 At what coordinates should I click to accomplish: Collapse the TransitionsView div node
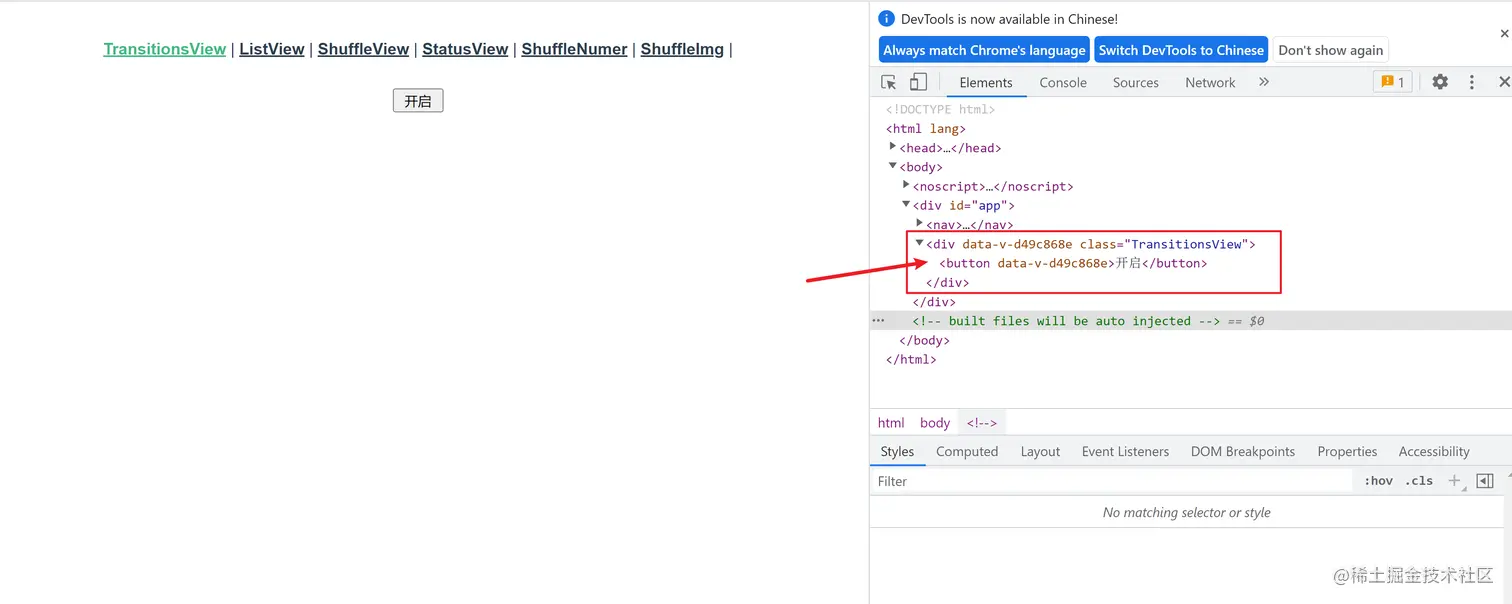(919, 243)
